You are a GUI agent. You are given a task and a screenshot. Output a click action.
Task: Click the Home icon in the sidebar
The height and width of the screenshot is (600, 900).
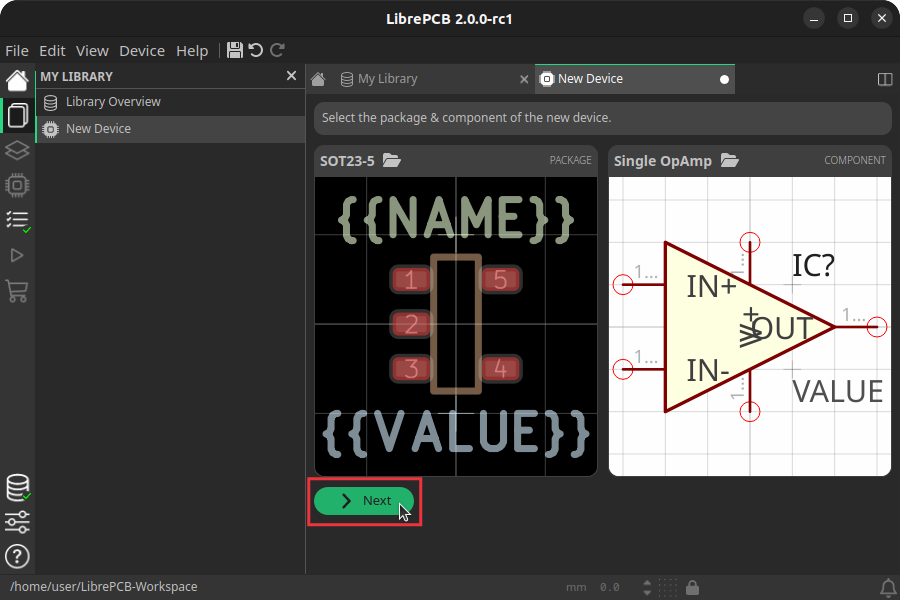point(17,80)
